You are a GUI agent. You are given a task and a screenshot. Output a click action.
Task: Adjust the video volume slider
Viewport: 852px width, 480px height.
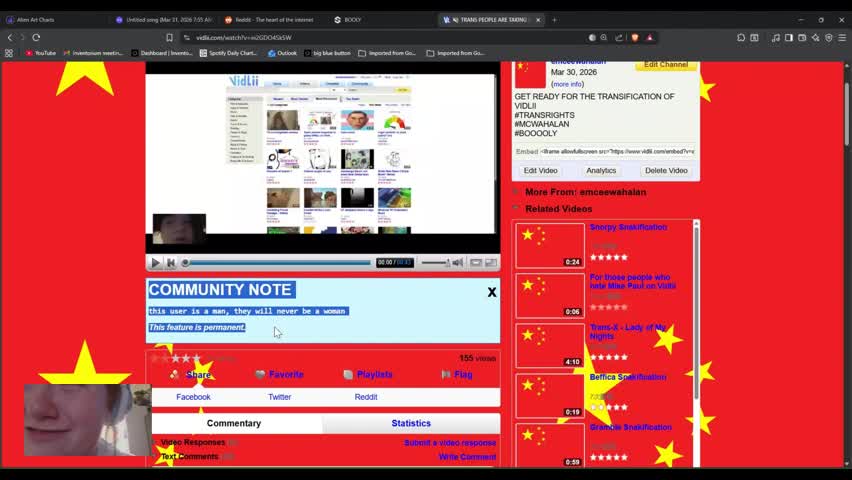point(436,263)
